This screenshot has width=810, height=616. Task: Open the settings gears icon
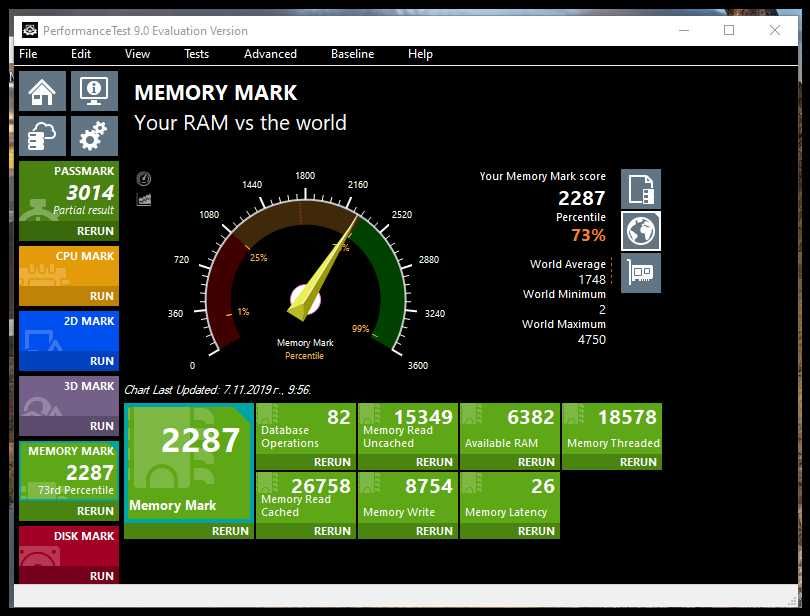pos(94,136)
